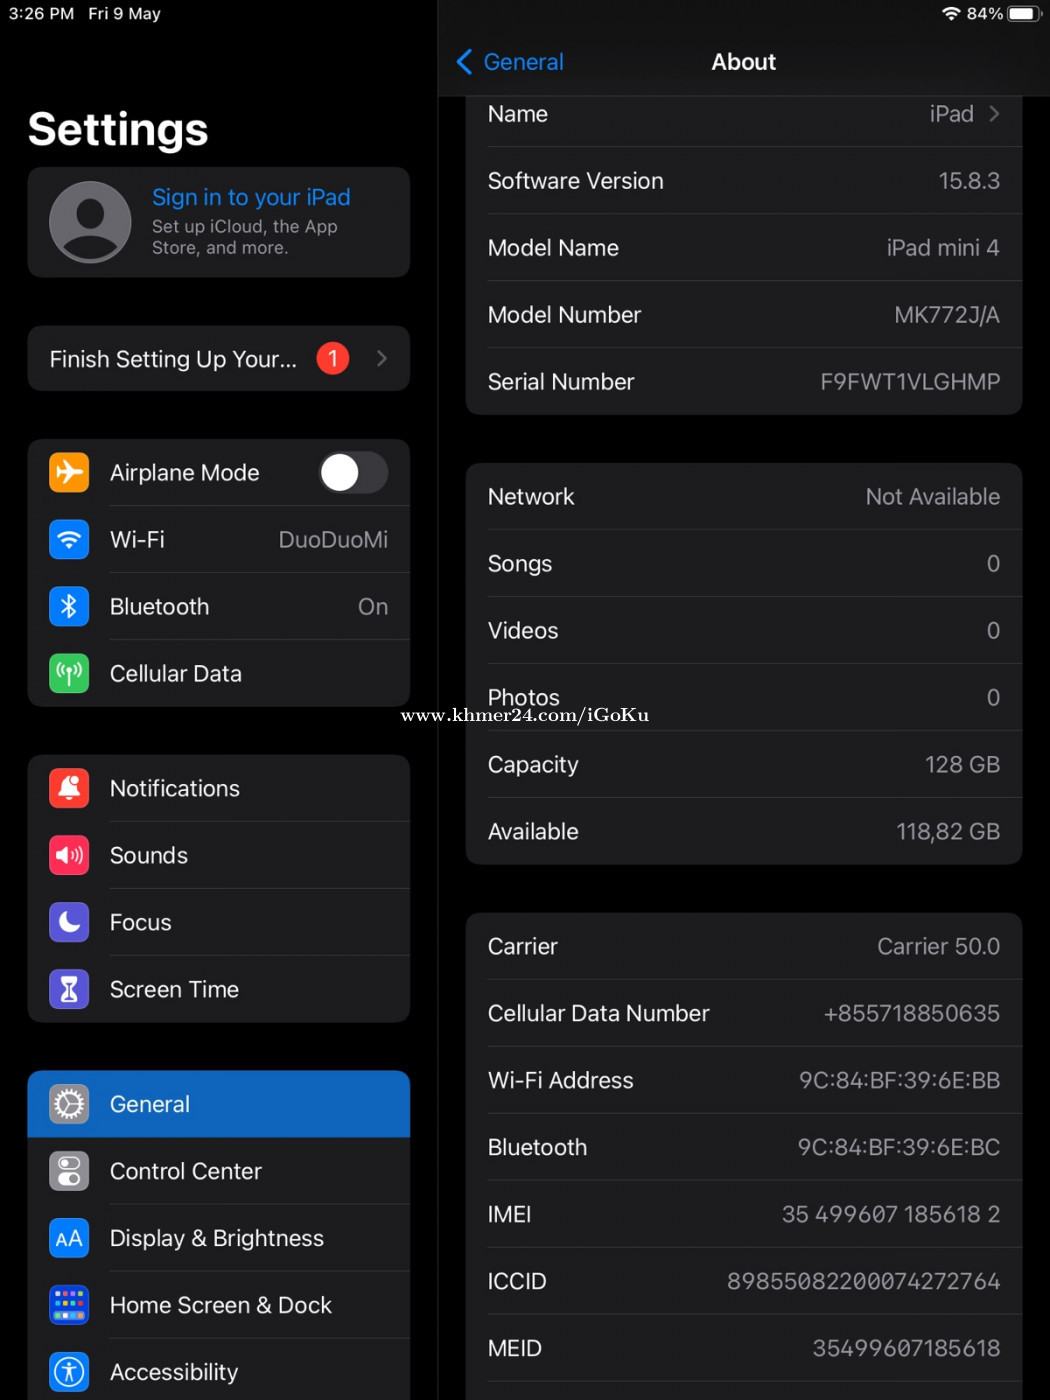Screen dimensions: 1050x1400
Task: Open Wi-Fi settings
Action: (219, 539)
